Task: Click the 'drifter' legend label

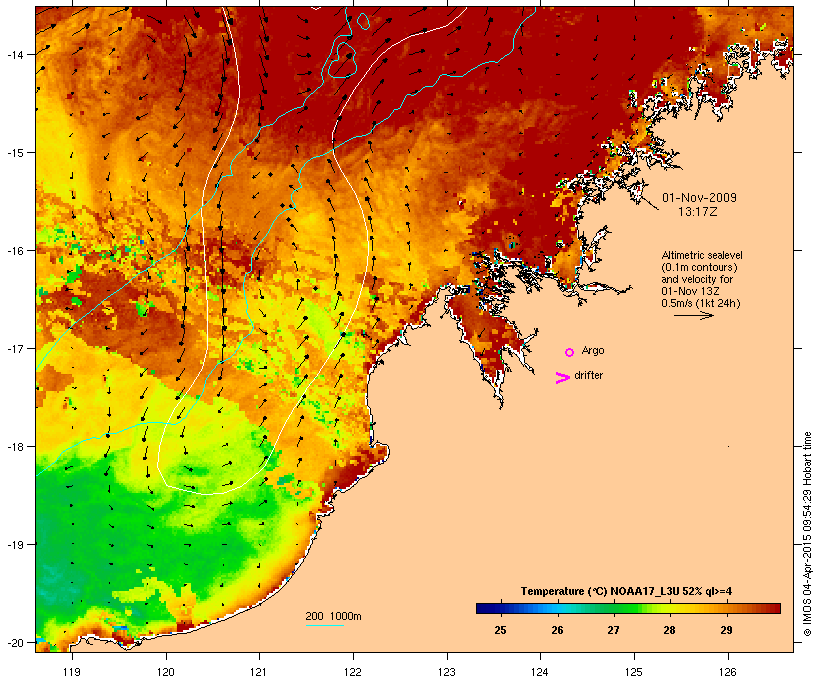Action: [x=588, y=376]
